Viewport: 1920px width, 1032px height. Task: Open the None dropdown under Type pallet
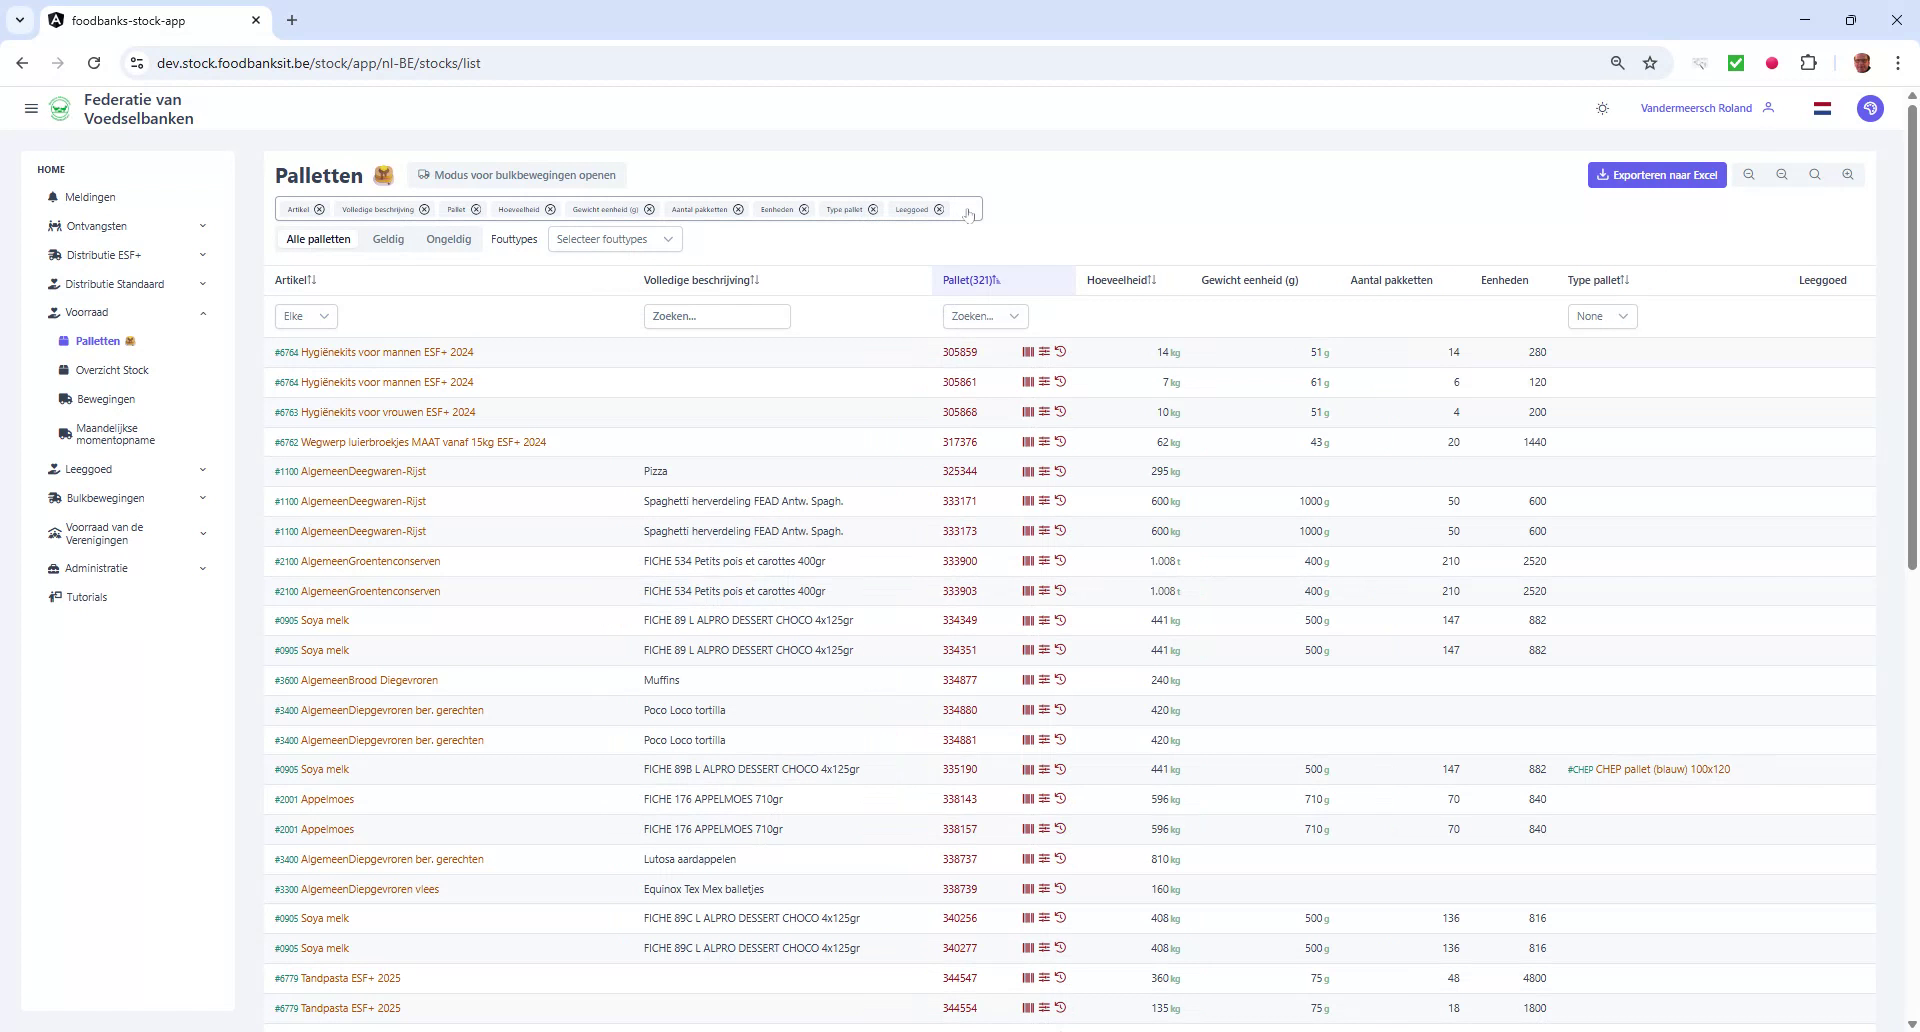pyautogui.click(x=1602, y=316)
